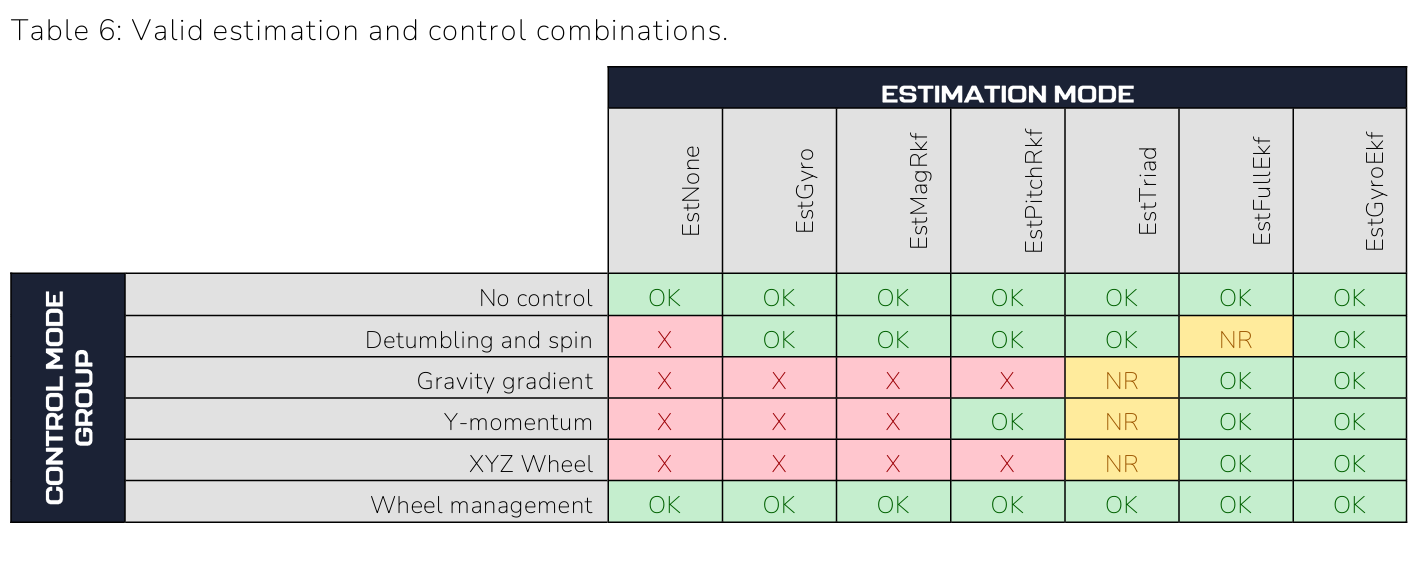Click Gravity gradient NR cell under EstTriad
This screenshot has width=1414, height=564.
pyautogui.click(x=1122, y=381)
